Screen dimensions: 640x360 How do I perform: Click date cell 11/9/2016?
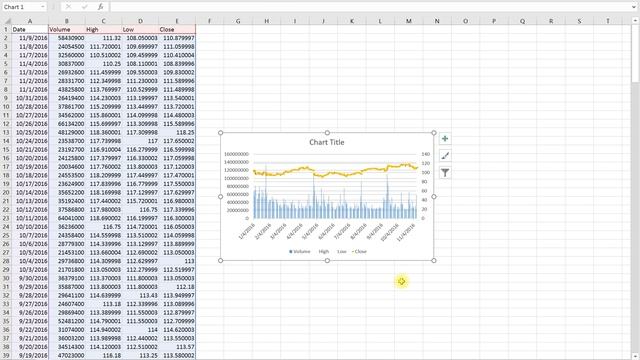(x=30, y=38)
